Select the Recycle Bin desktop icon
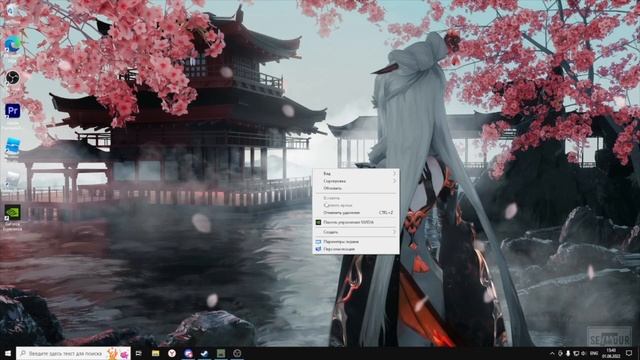This screenshot has height=360, width=640. click(11, 11)
